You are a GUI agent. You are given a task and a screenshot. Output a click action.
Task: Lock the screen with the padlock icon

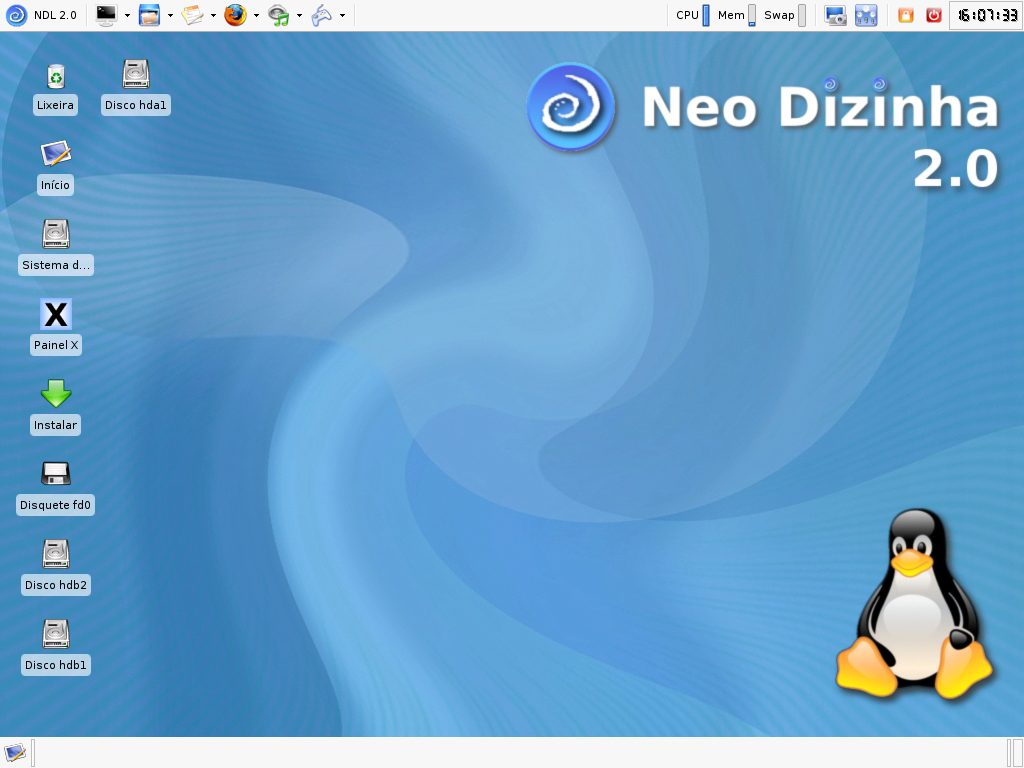907,14
